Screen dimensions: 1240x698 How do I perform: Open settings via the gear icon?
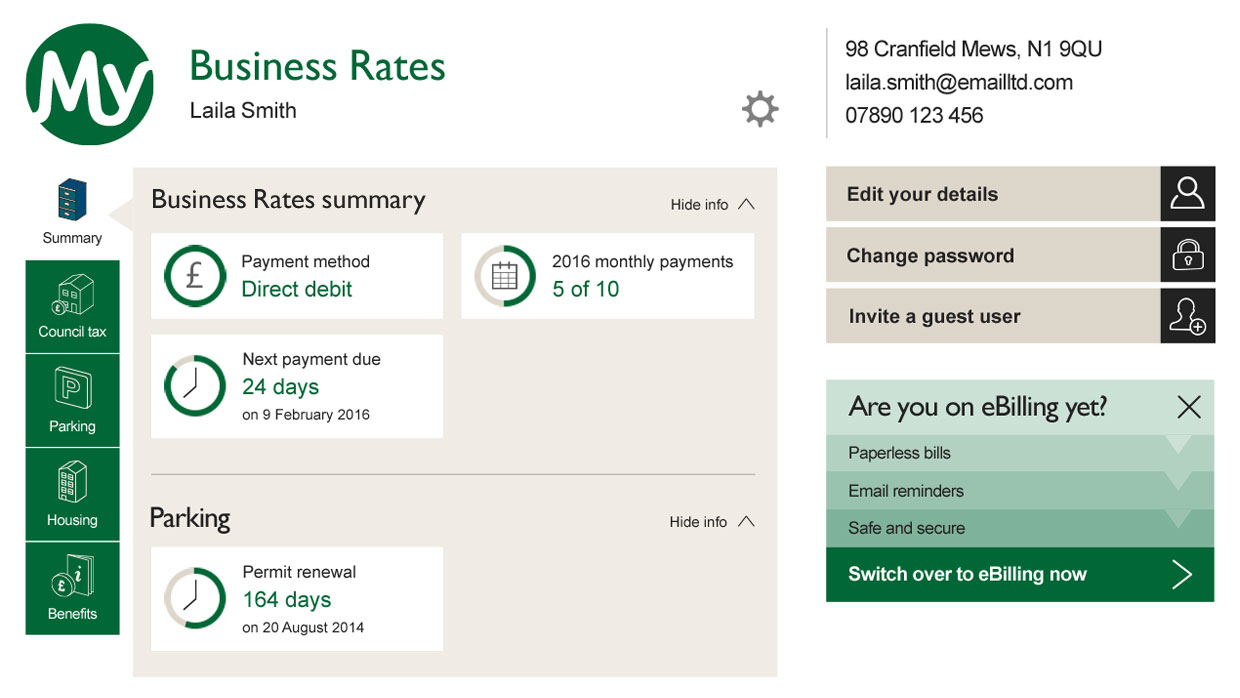760,109
